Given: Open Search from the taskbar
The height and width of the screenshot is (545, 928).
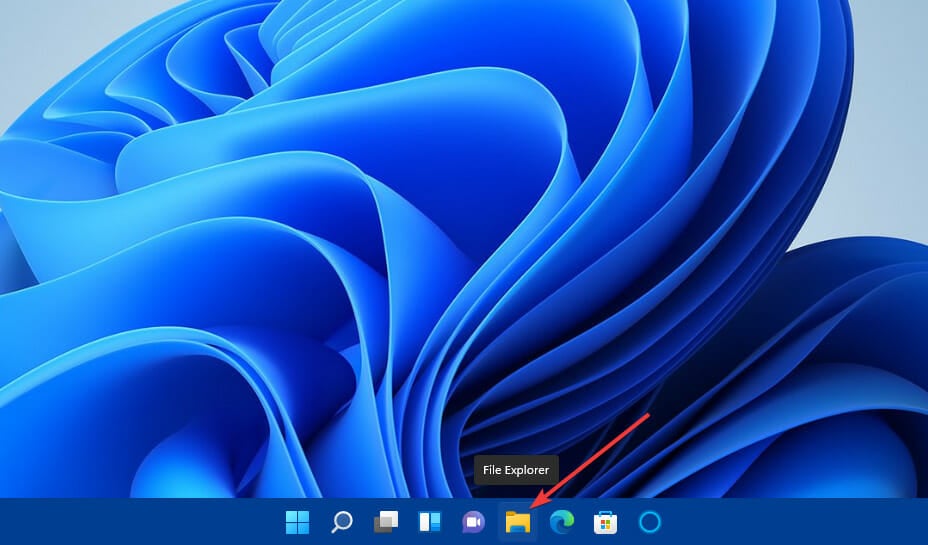Looking at the screenshot, I should pos(341,522).
